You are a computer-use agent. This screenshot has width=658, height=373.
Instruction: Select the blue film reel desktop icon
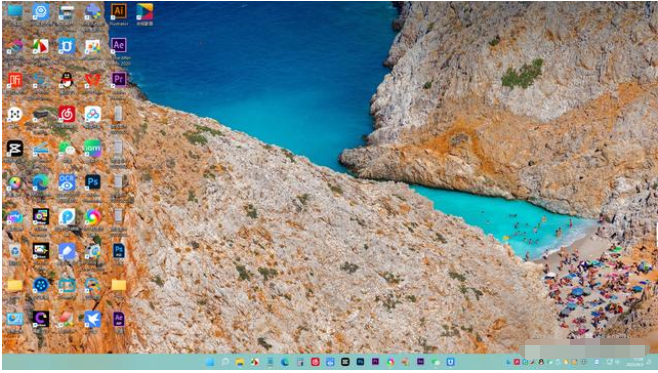[x=41, y=285]
